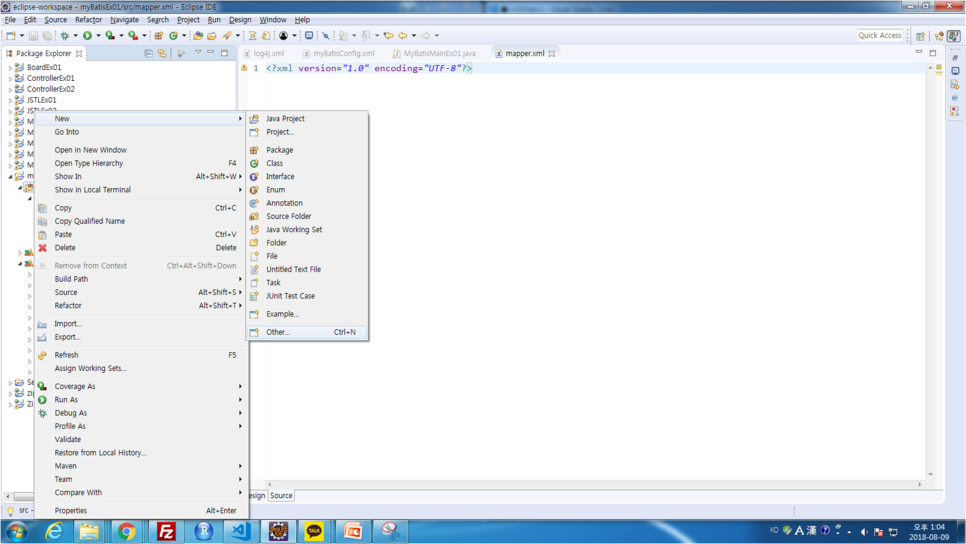The height and width of the screenshot is (544, 966).
Task: Choose Source Folder in New submenu
Action: (307, 216)
